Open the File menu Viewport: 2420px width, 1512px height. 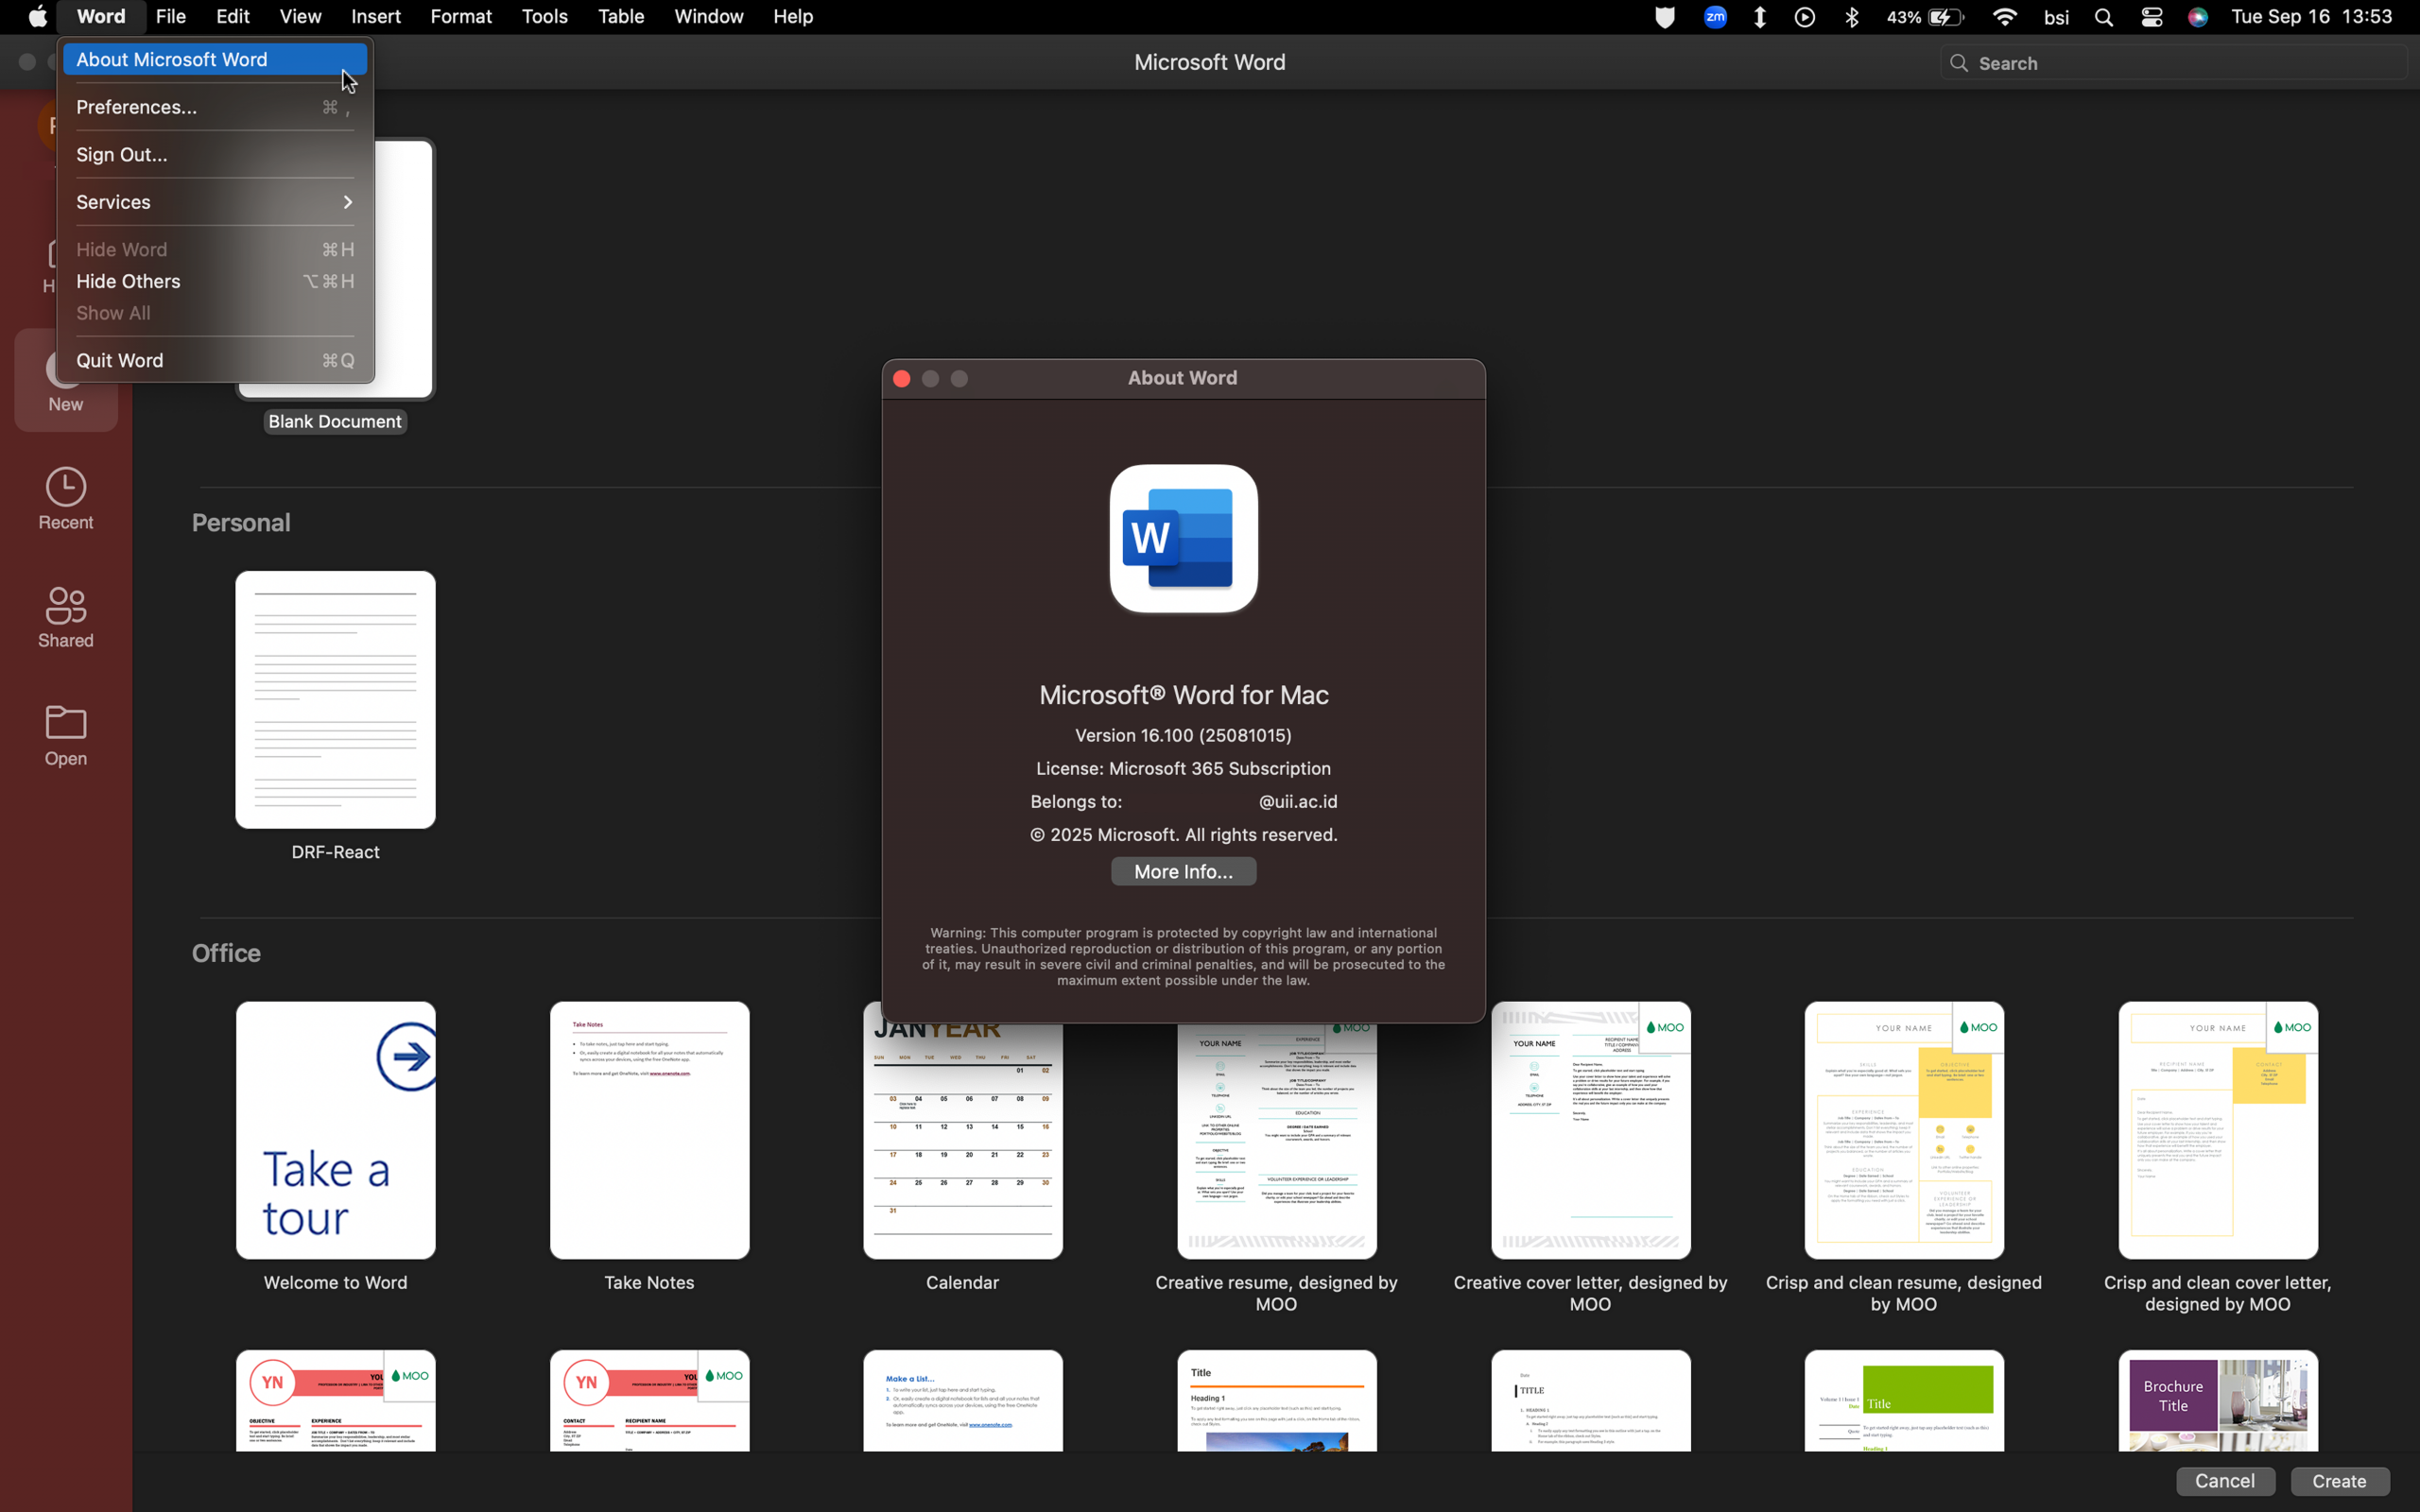(171, 17)
